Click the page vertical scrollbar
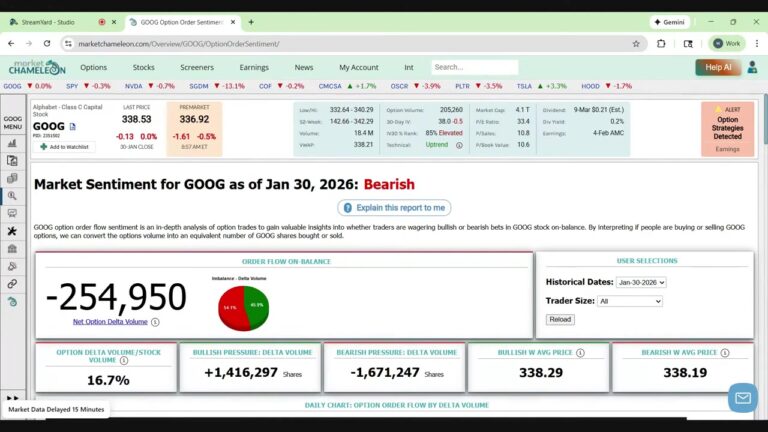This screenshot has height=432, width=768. [764, 119]
